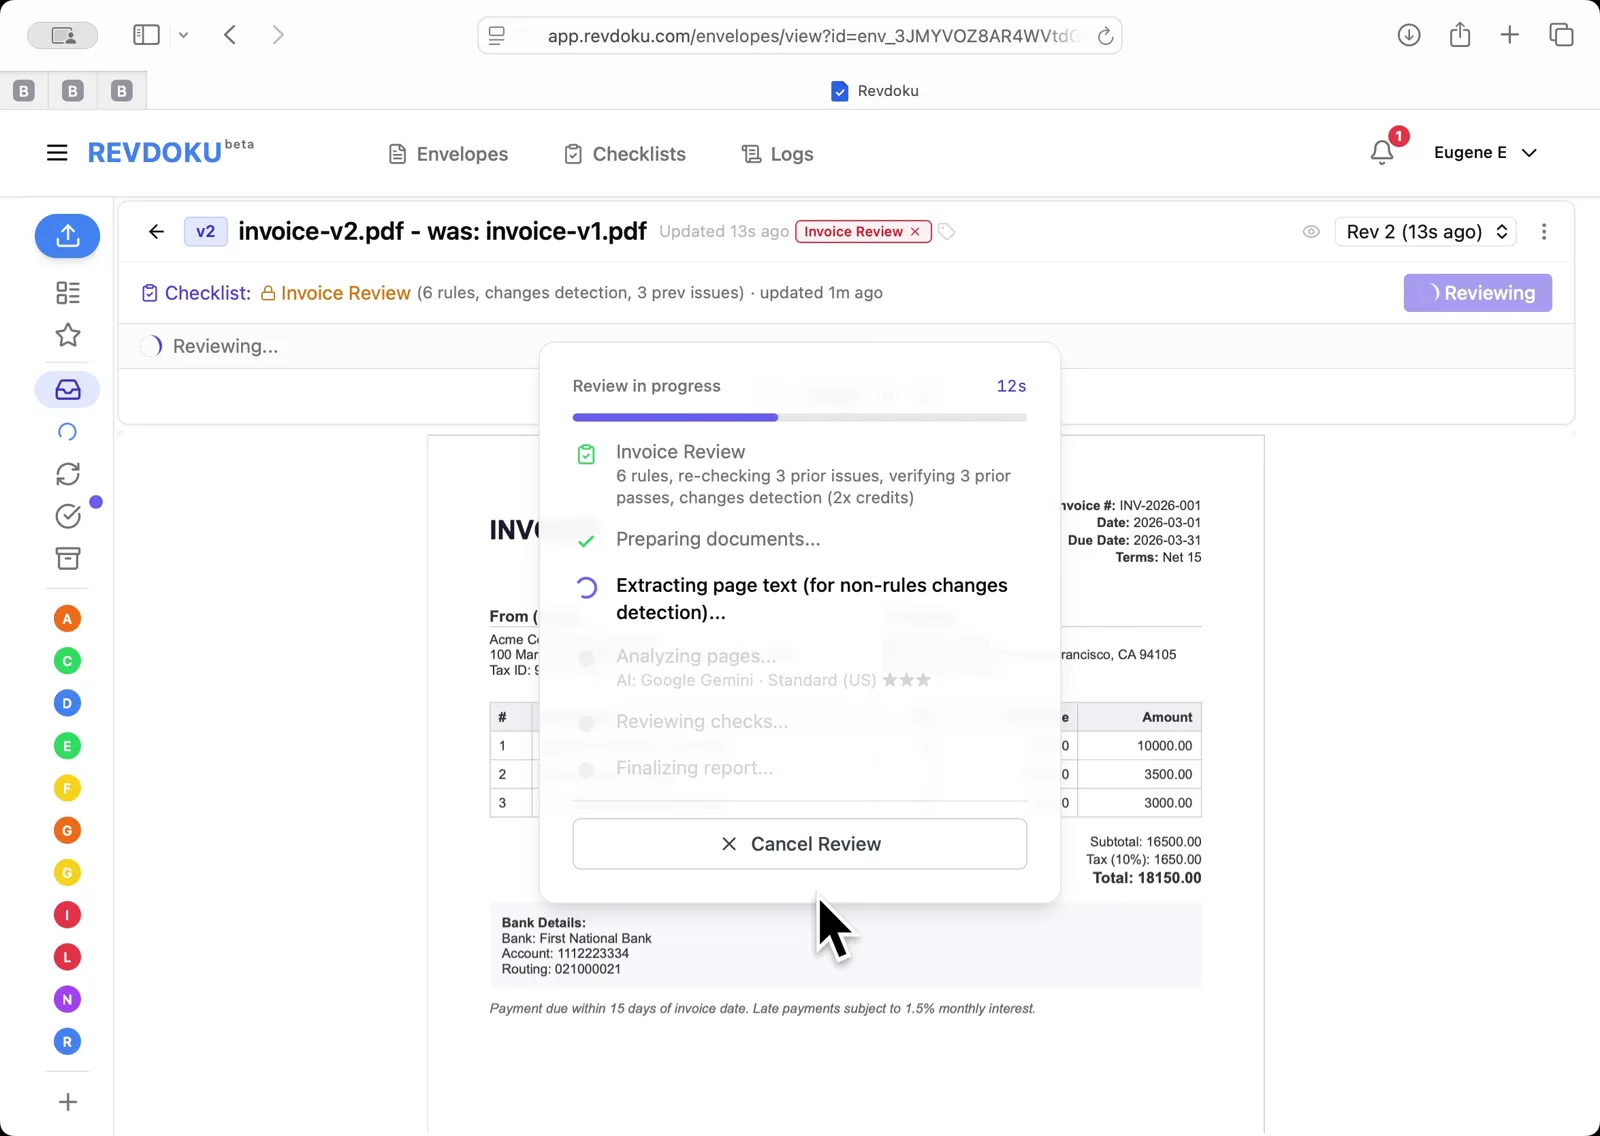This screenshot has width=1600, height=1136.
Task: Click the review progress bar
Action: pos(799,417)
